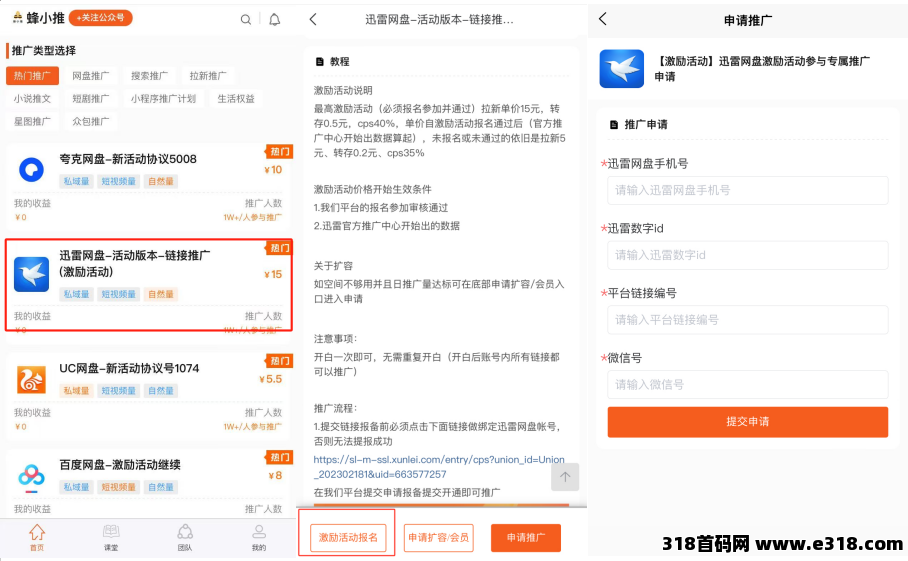Viewport: 908px width, 561px height.
Task: Focus the 迅雷网盘手机号 input field
Action: click(x=747, y=190)
